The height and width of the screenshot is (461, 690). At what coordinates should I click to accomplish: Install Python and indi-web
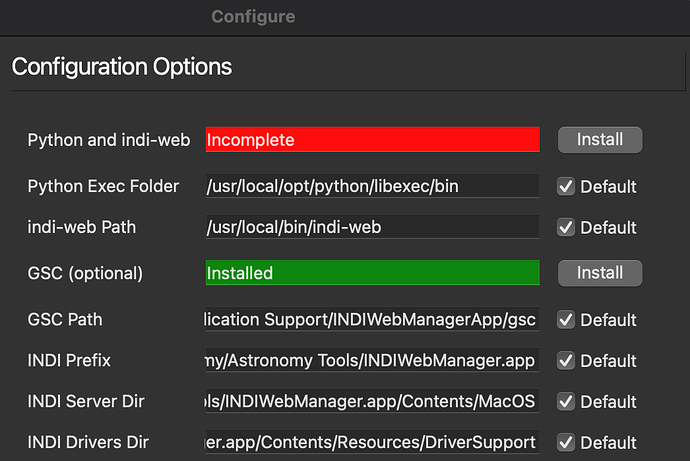coord(600,140)
